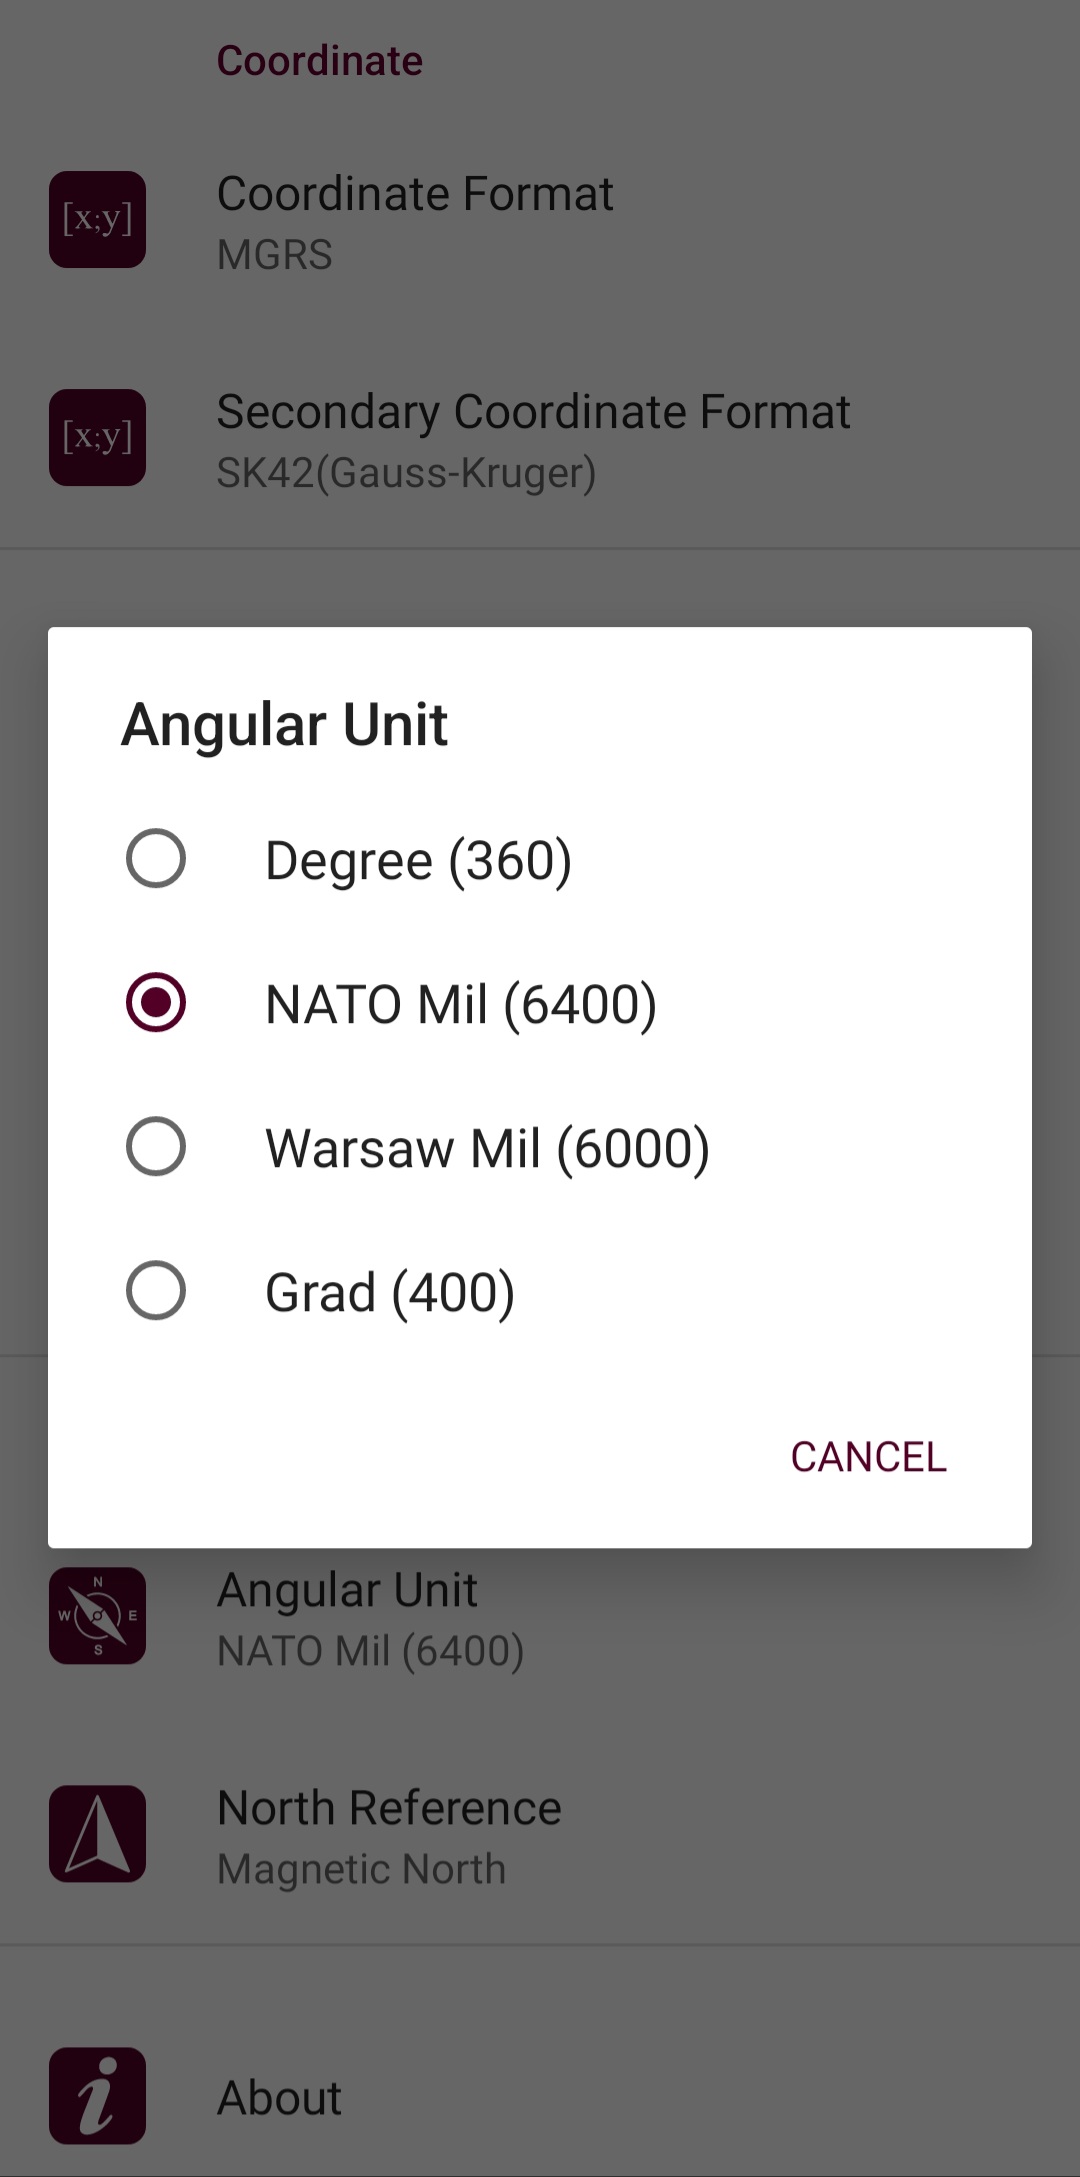Open the Coordinate Format setting
Image resolution: width=1080 pixels, height=2177 pixels.
pyautogui.click(x=540, y=221)
